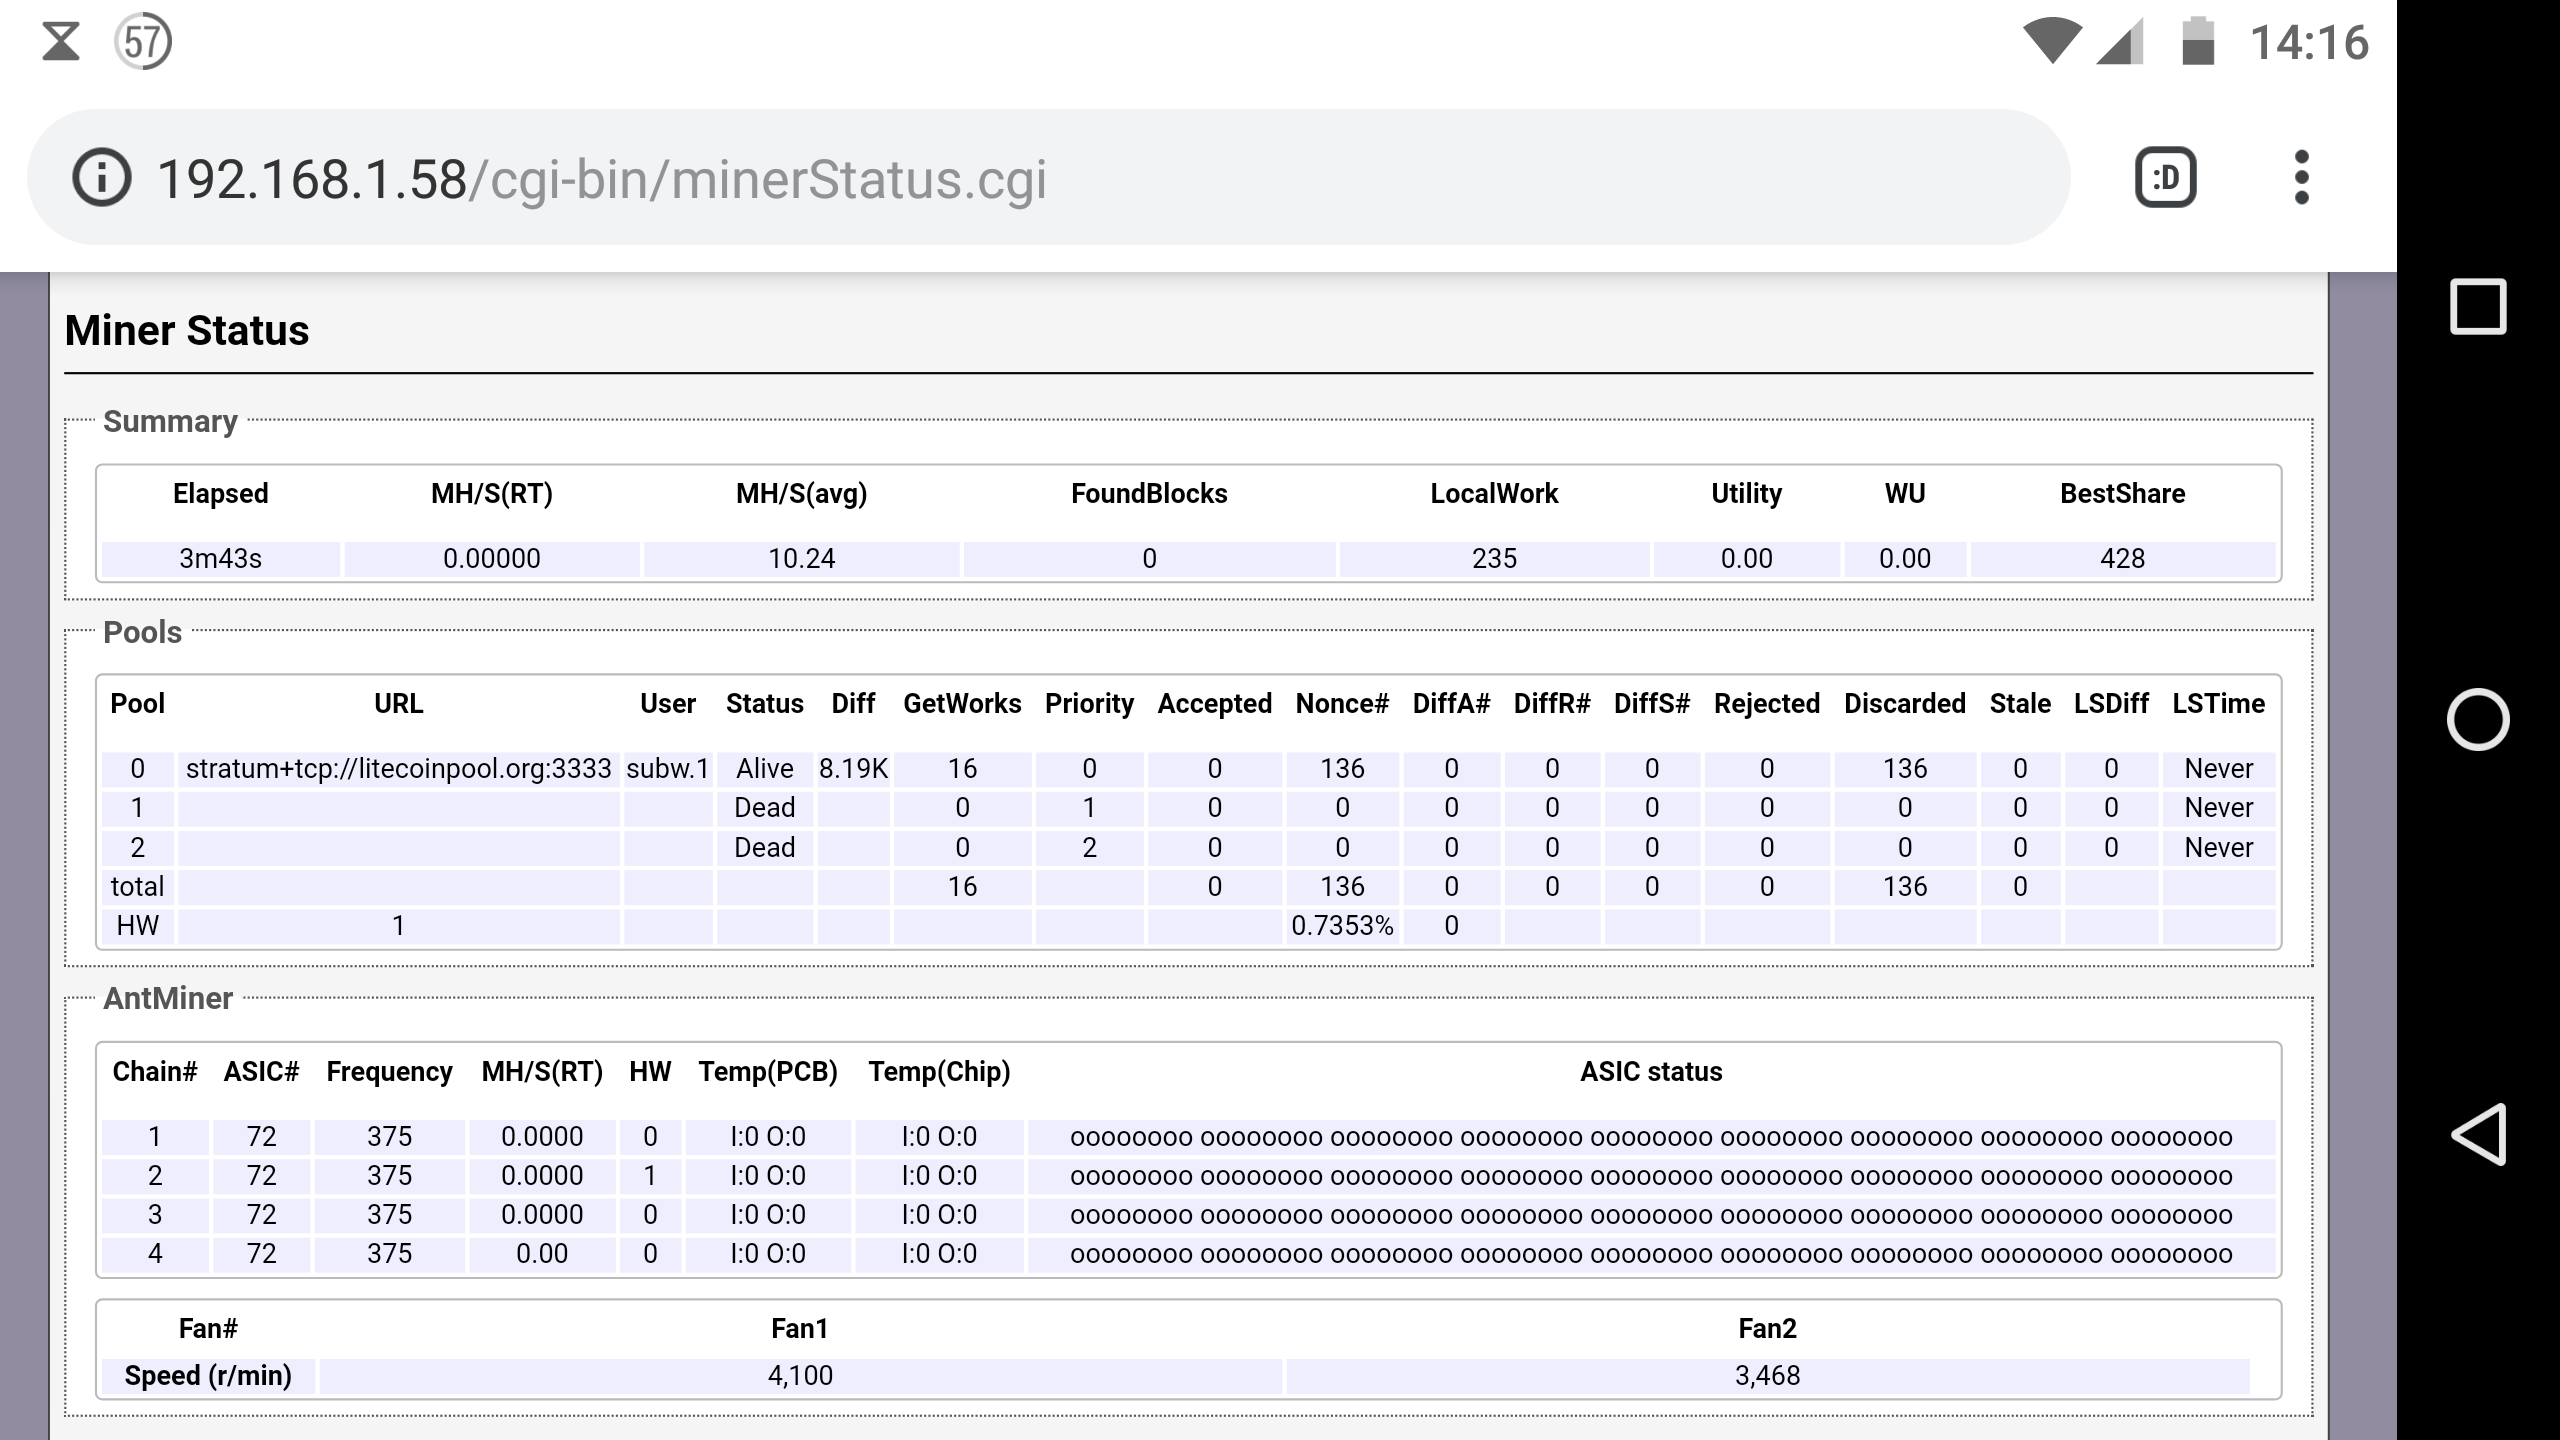2560x1440 pixels.
Task: Tap the mobile signal strength icon
Action: tap(2120, 43)
